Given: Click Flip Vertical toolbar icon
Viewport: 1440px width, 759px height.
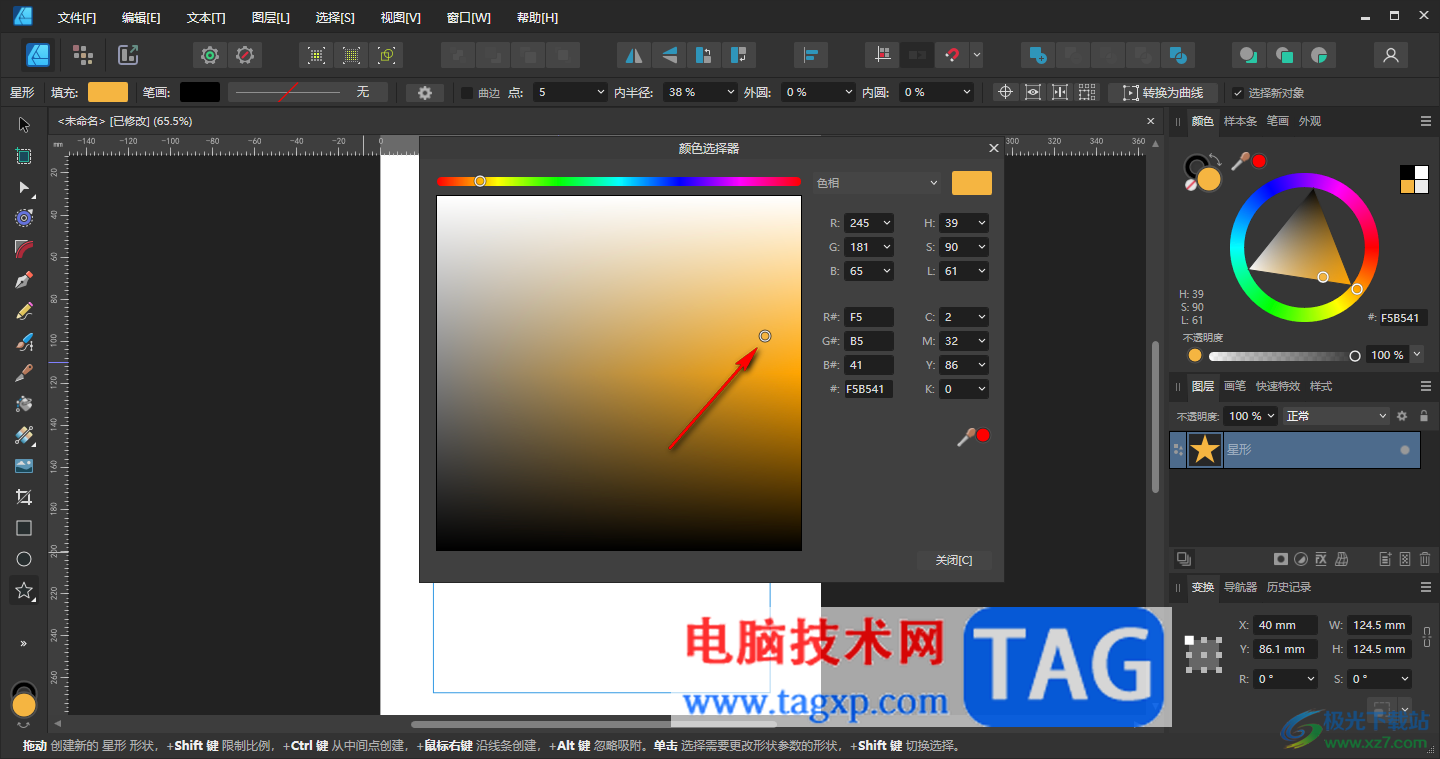Looking at the screenshot, I should pyautogui.click(x=670, y=55).
